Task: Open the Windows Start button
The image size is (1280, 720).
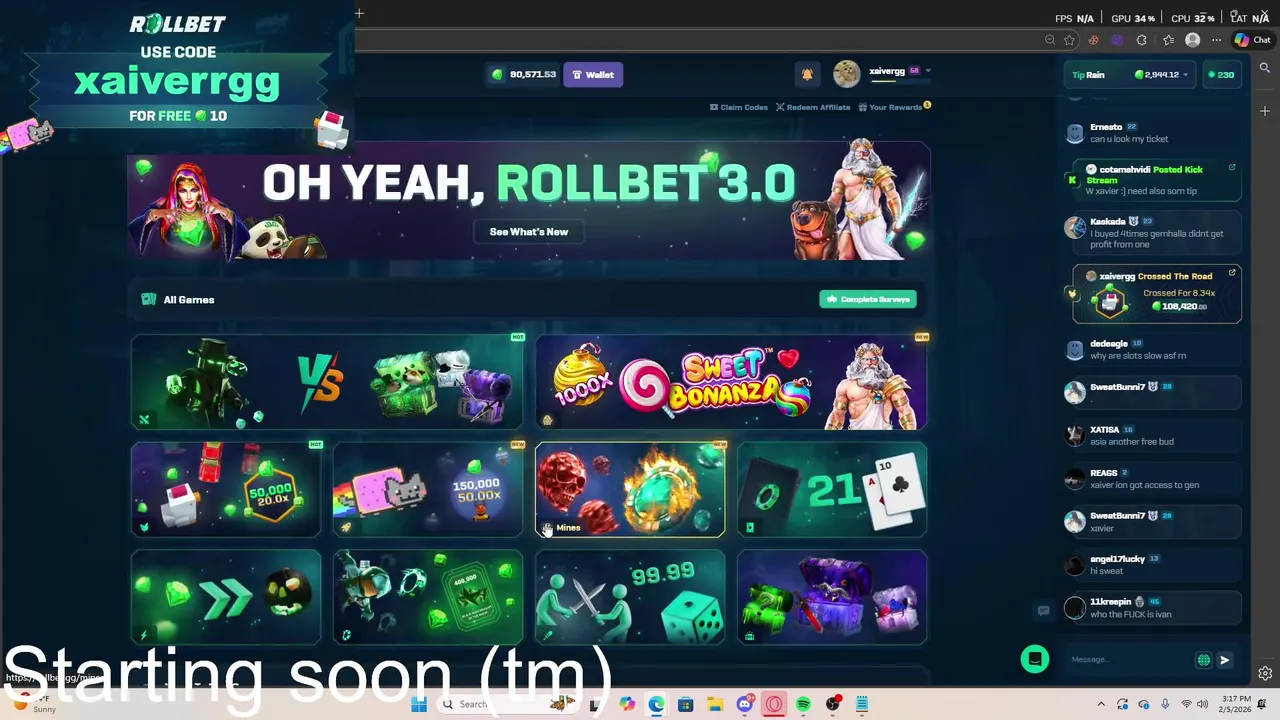Action: point(419,704)
